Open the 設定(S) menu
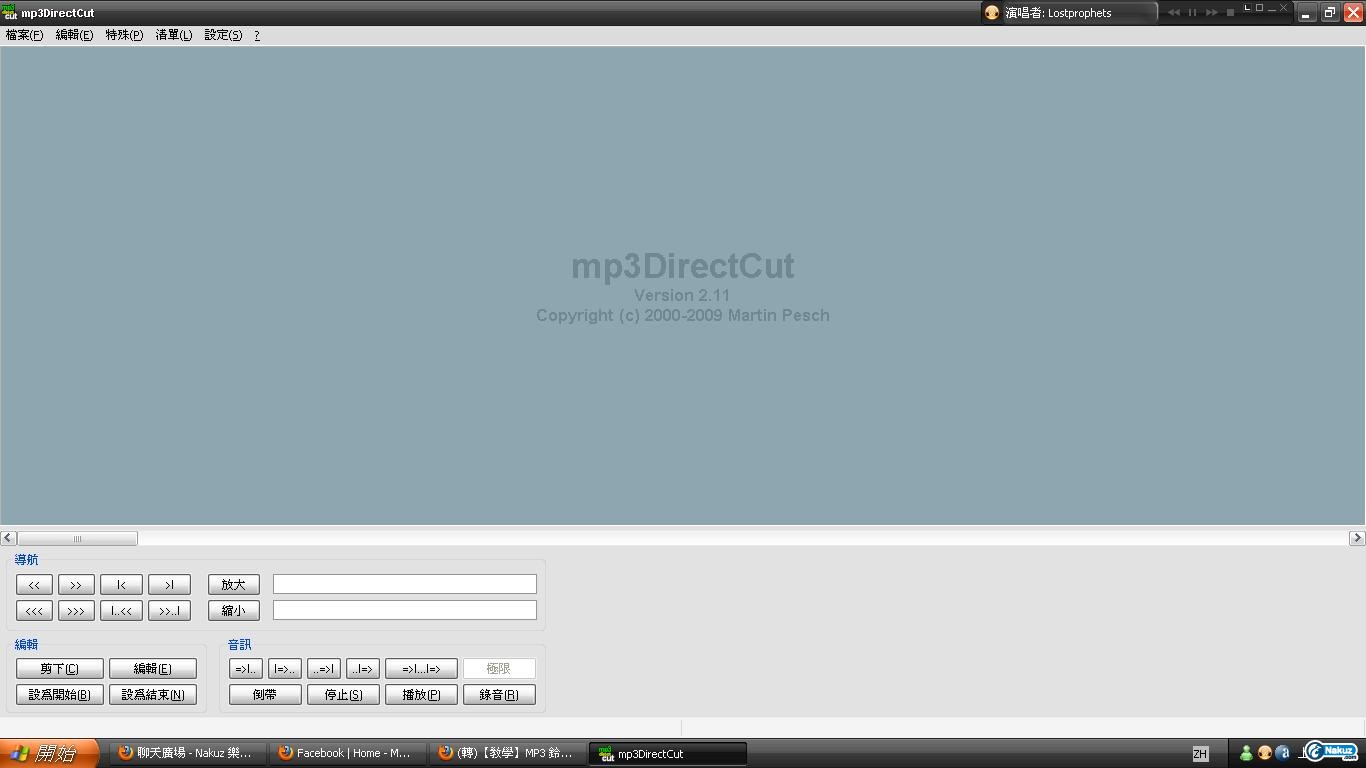Viewport: 1366px width, 768px height. click(223, 35)
